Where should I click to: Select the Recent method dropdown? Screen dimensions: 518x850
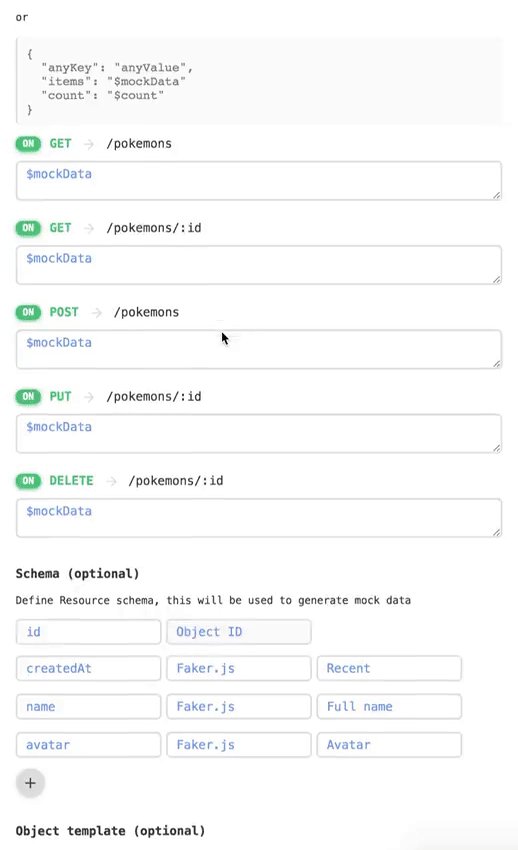389,668
